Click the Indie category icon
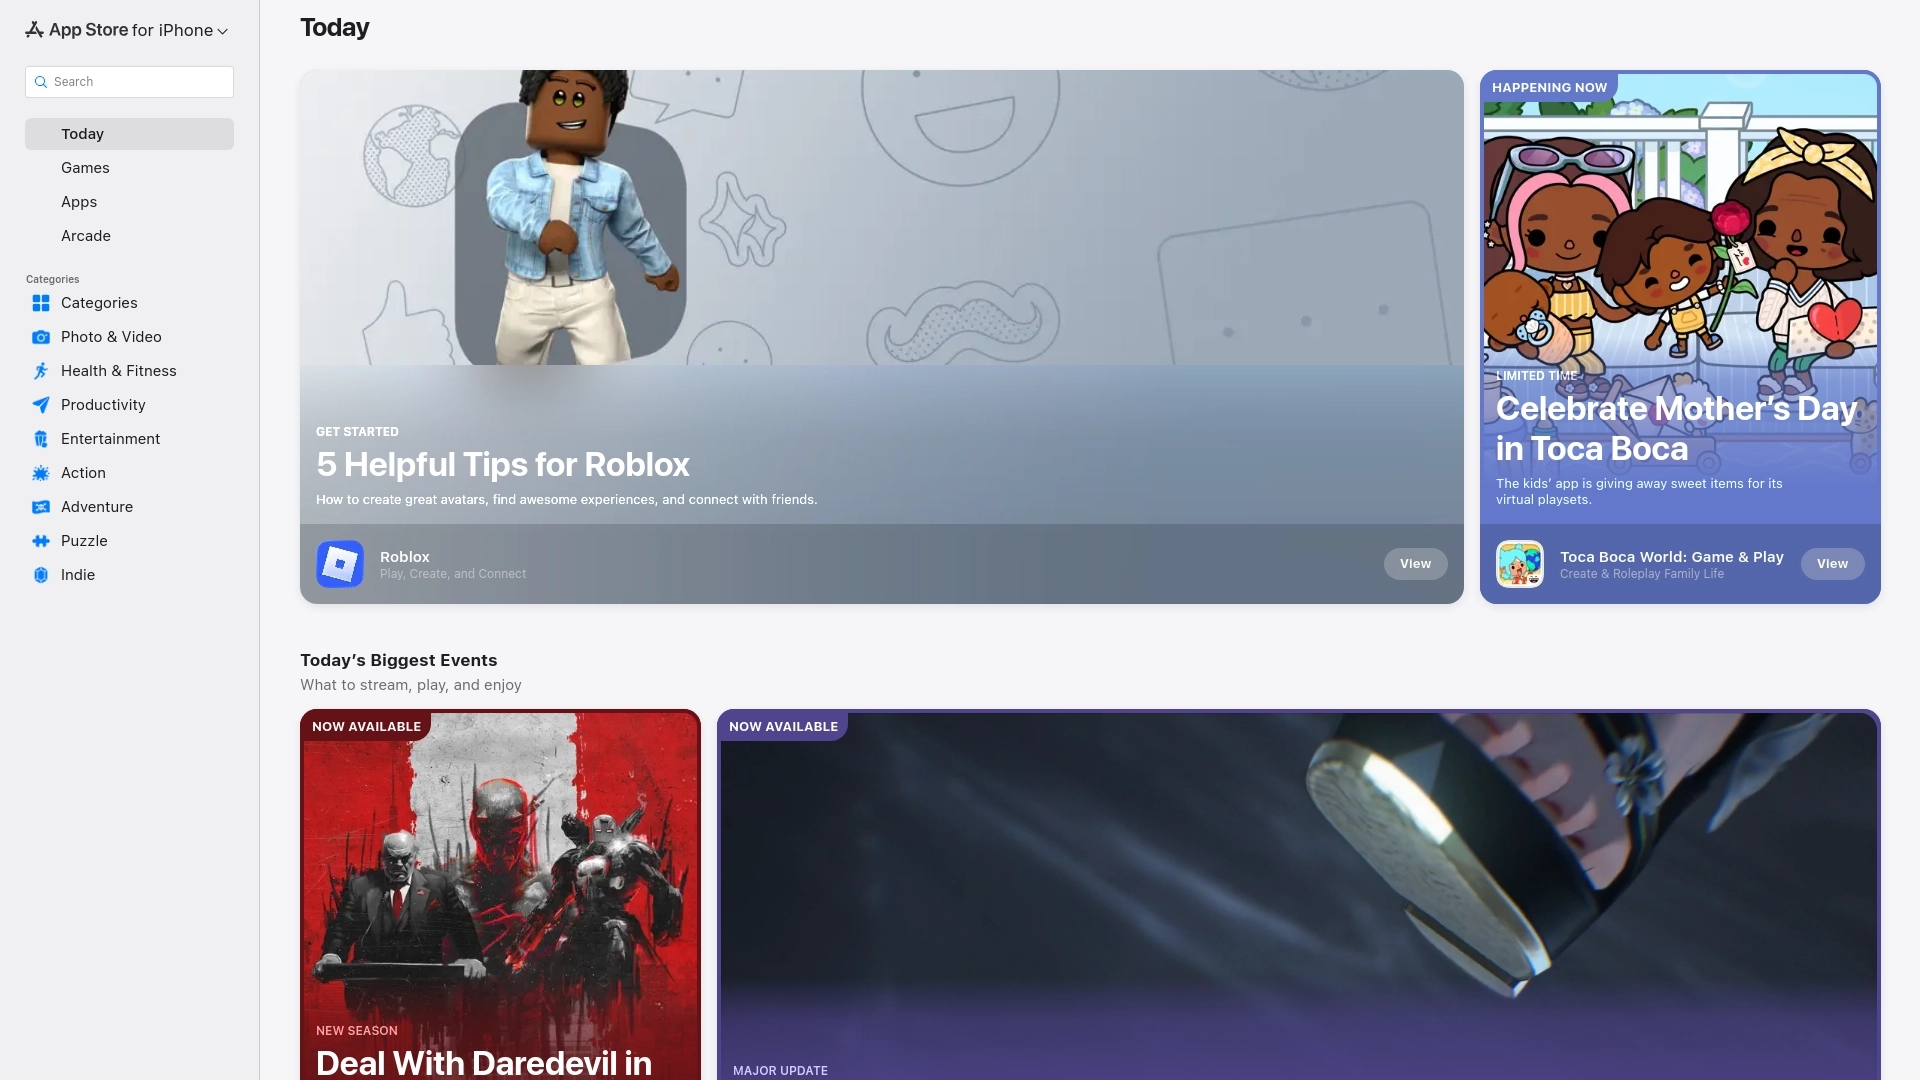Screen dimensions: 1920x1080 tap(41, 575)
